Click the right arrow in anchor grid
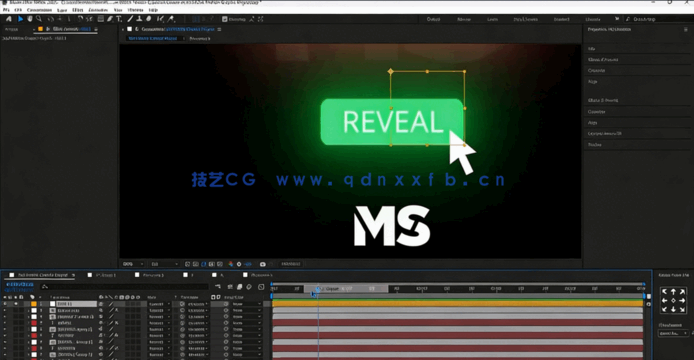The image size is (694, 360). coord(682,301)
